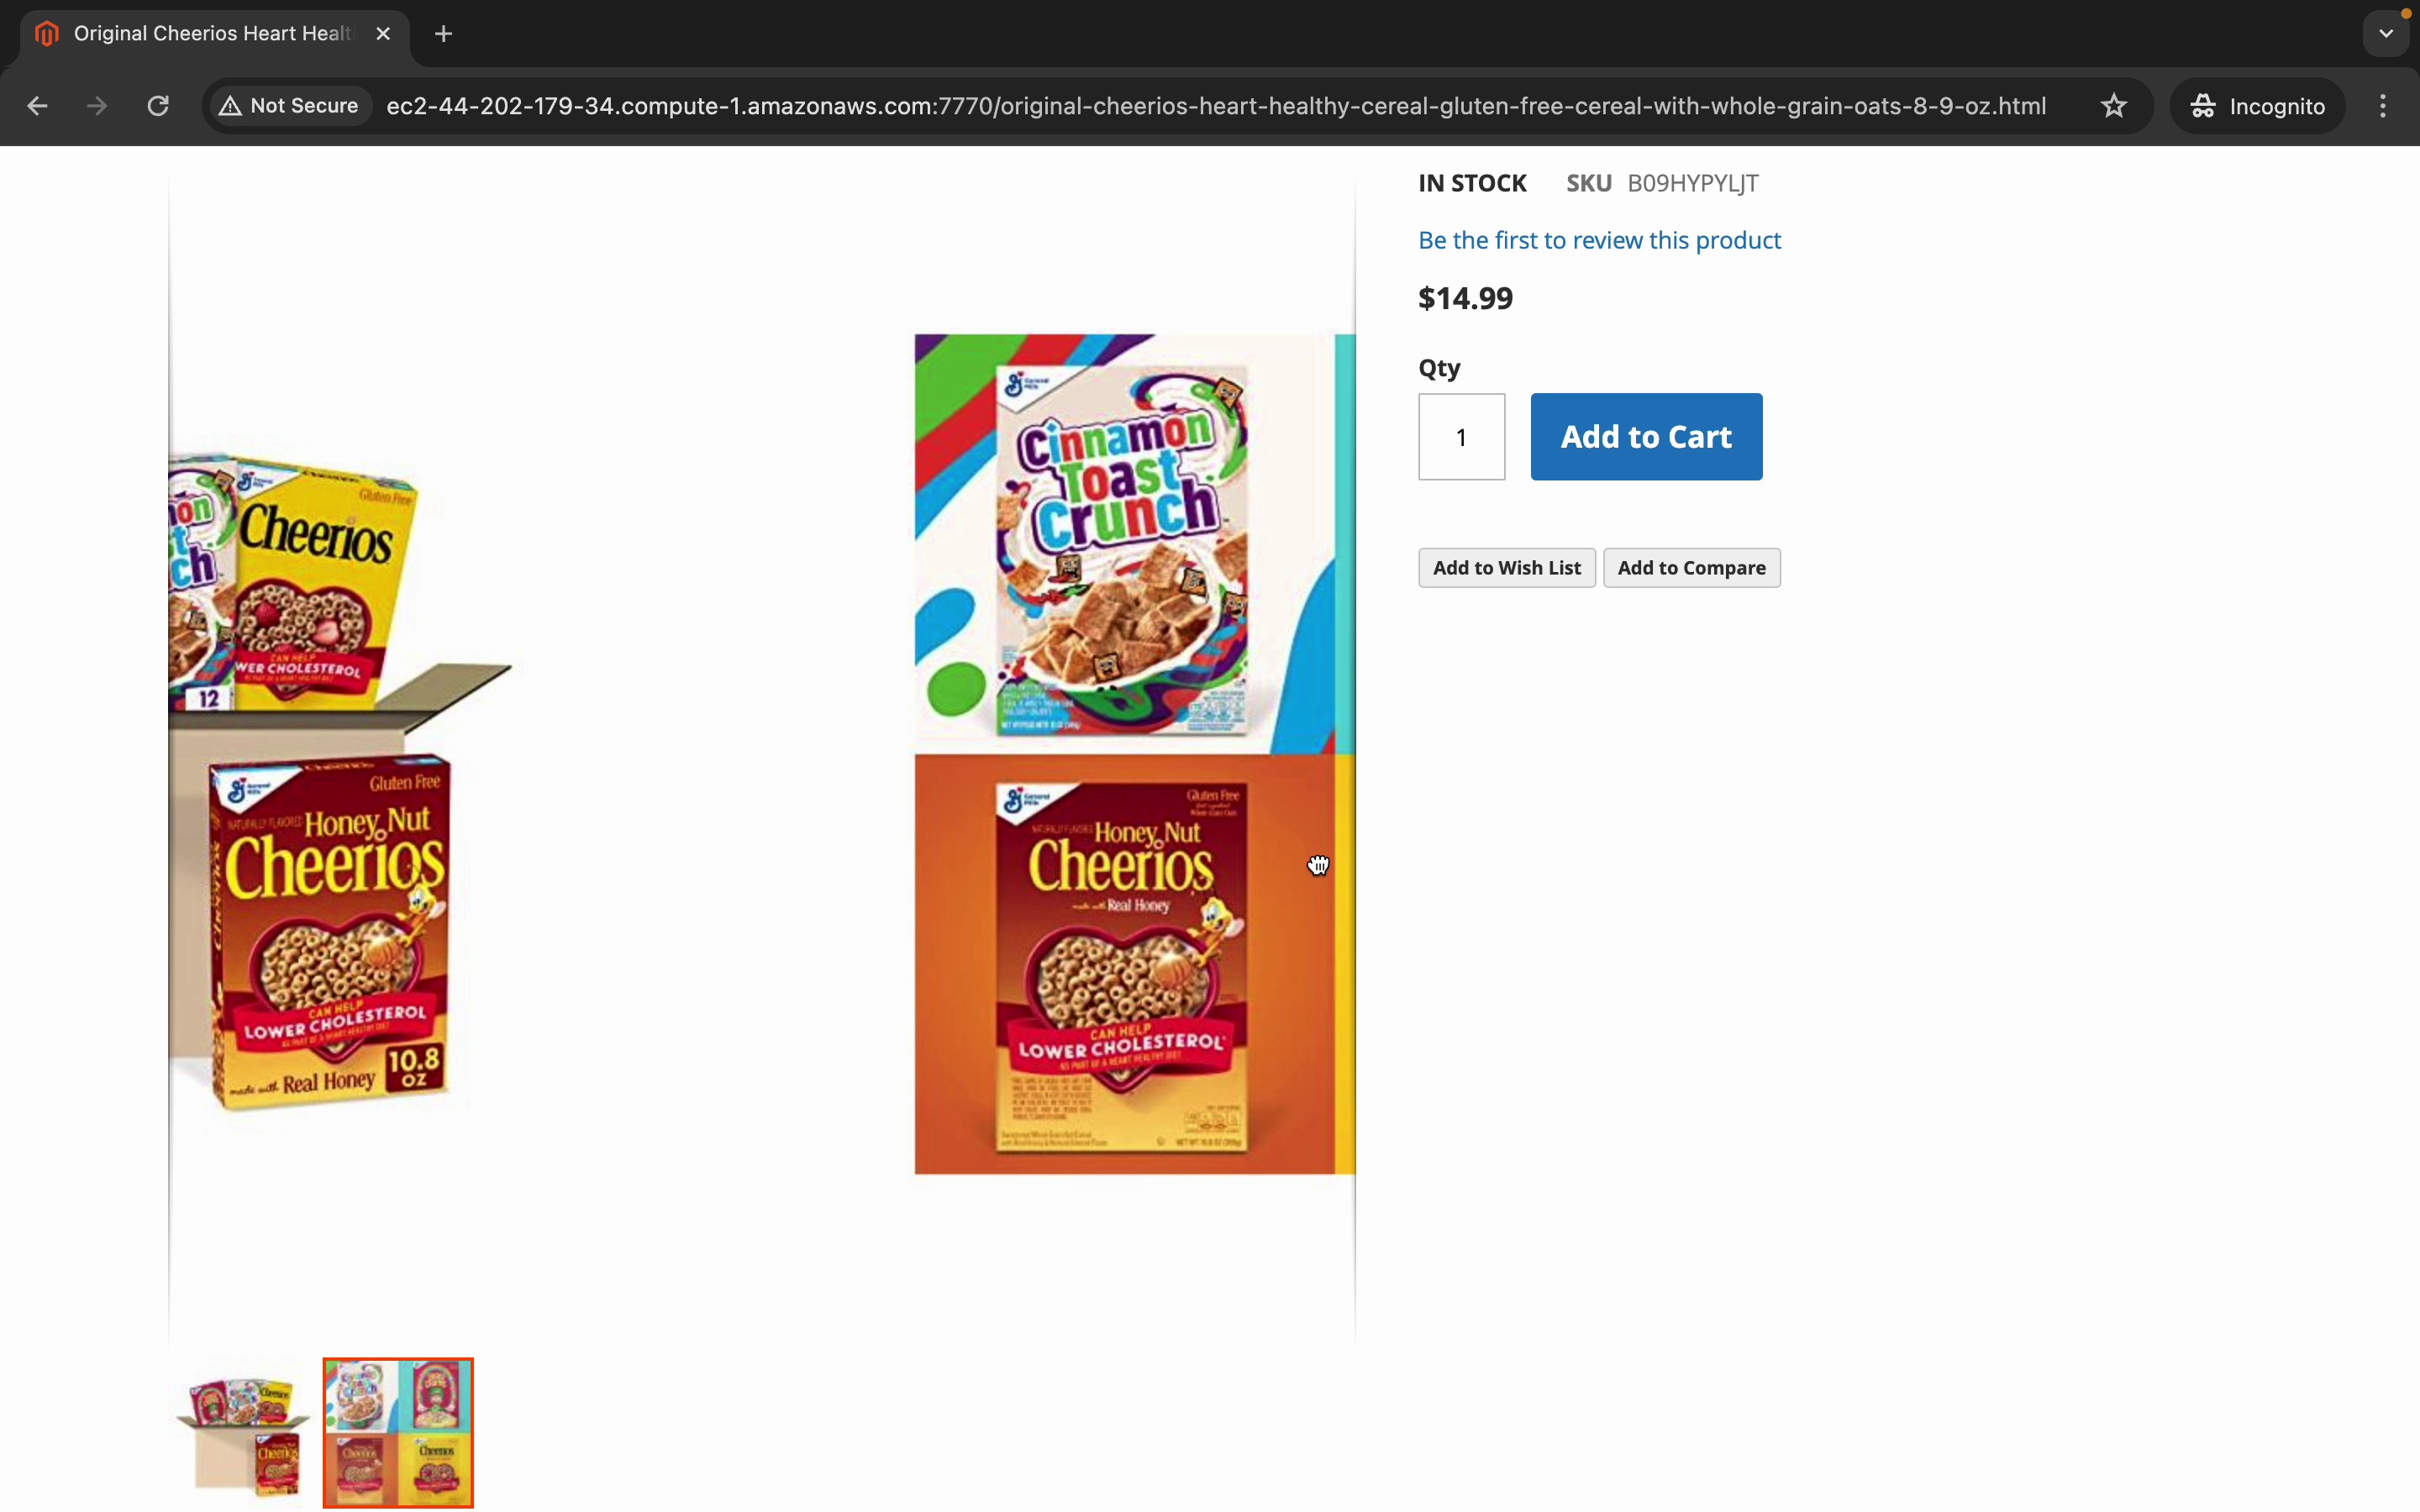Screen dimensions: 2420x1512
Task: Expand the tab search dropdown arrow
Action: [2386, 34]
